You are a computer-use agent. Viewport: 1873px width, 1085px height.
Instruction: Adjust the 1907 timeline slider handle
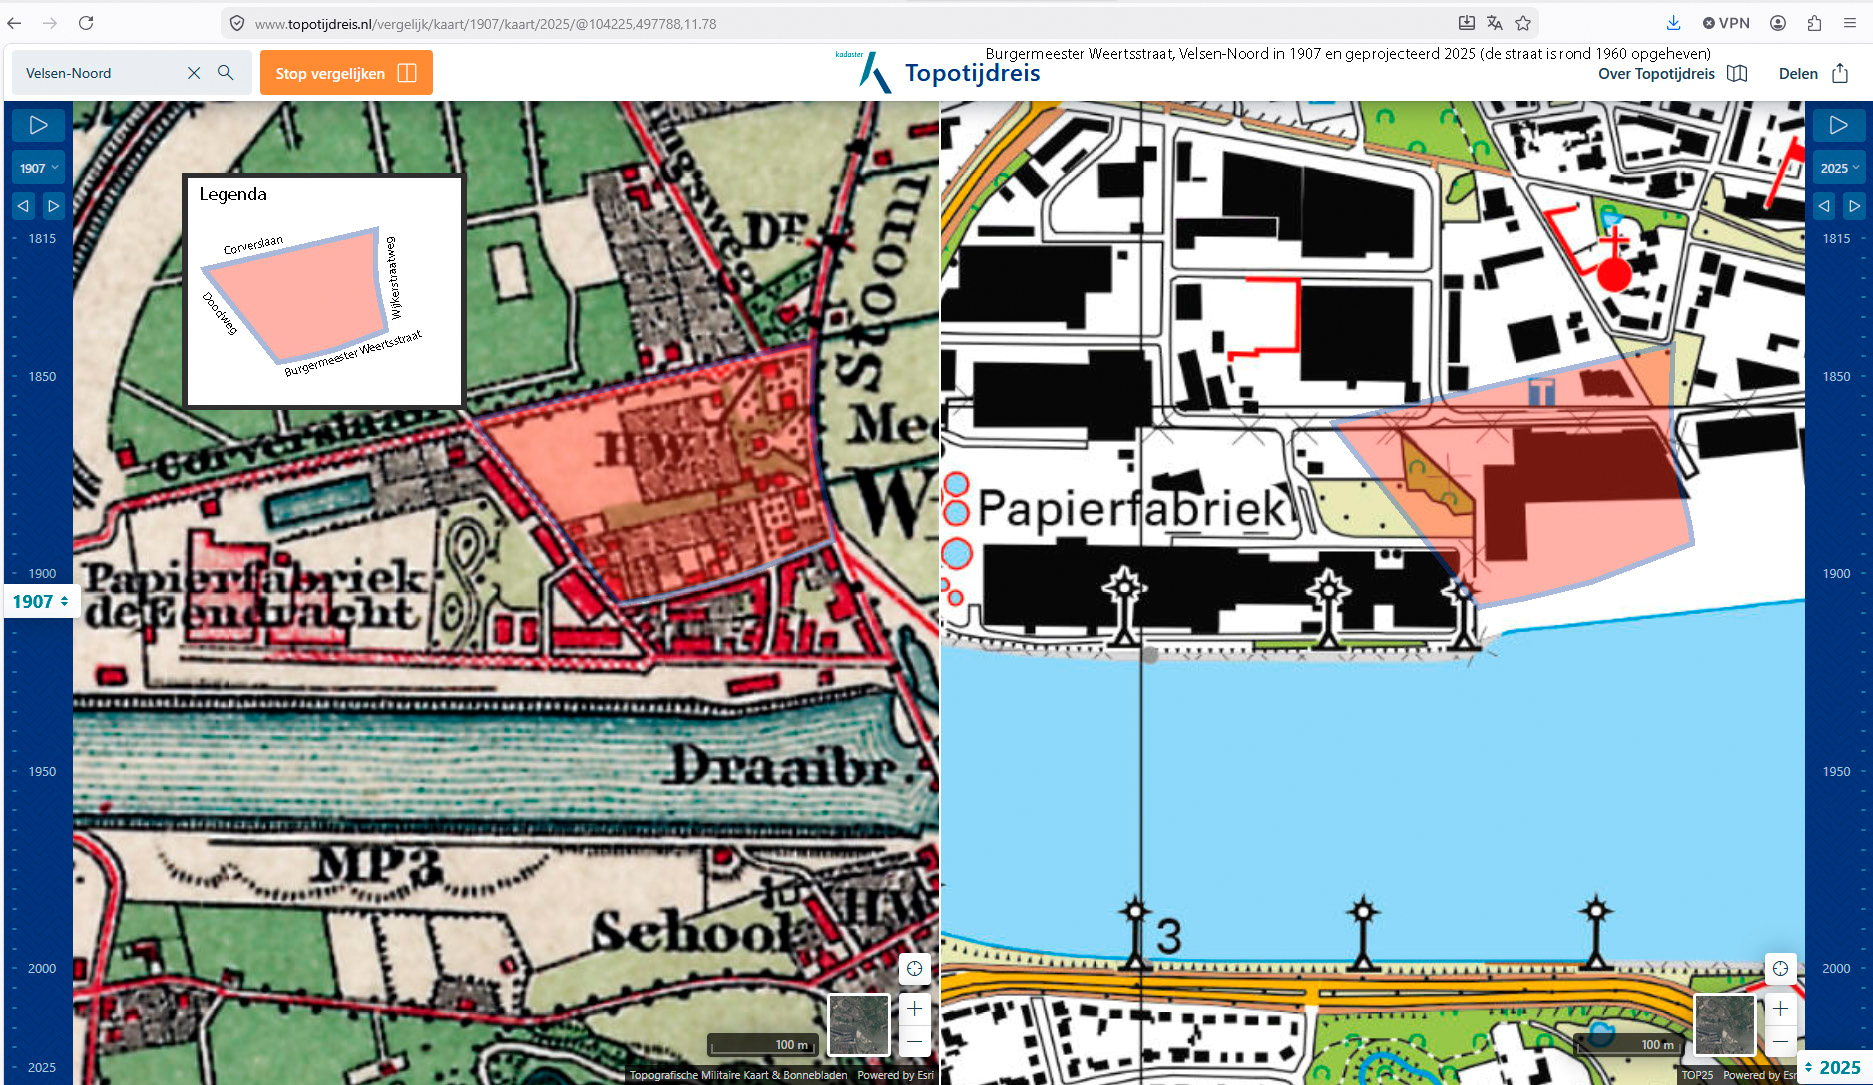click(x=41, y=601)
